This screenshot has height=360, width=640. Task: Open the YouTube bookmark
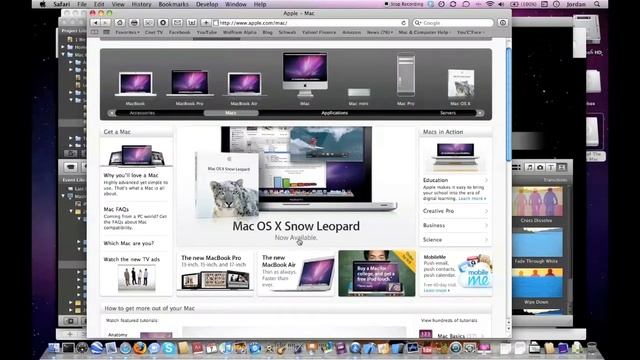click(207, 32)
